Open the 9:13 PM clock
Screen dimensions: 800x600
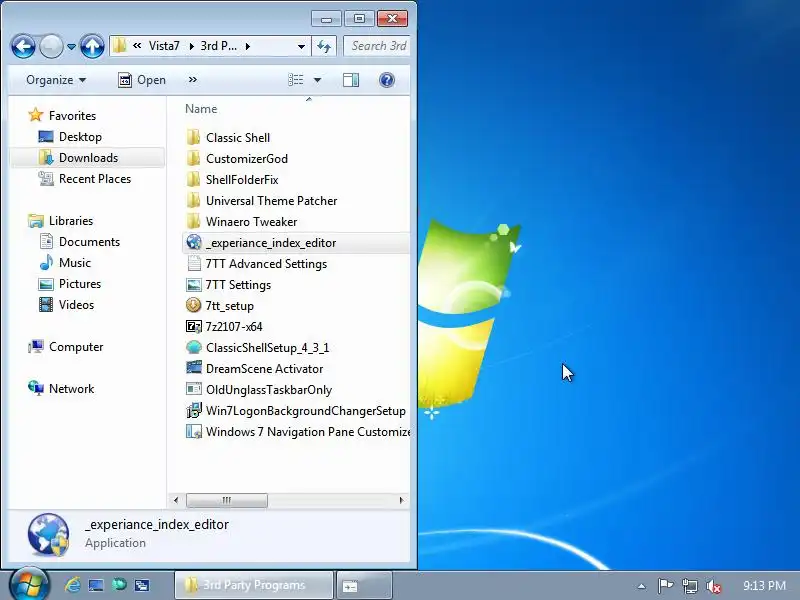(764, 585)
